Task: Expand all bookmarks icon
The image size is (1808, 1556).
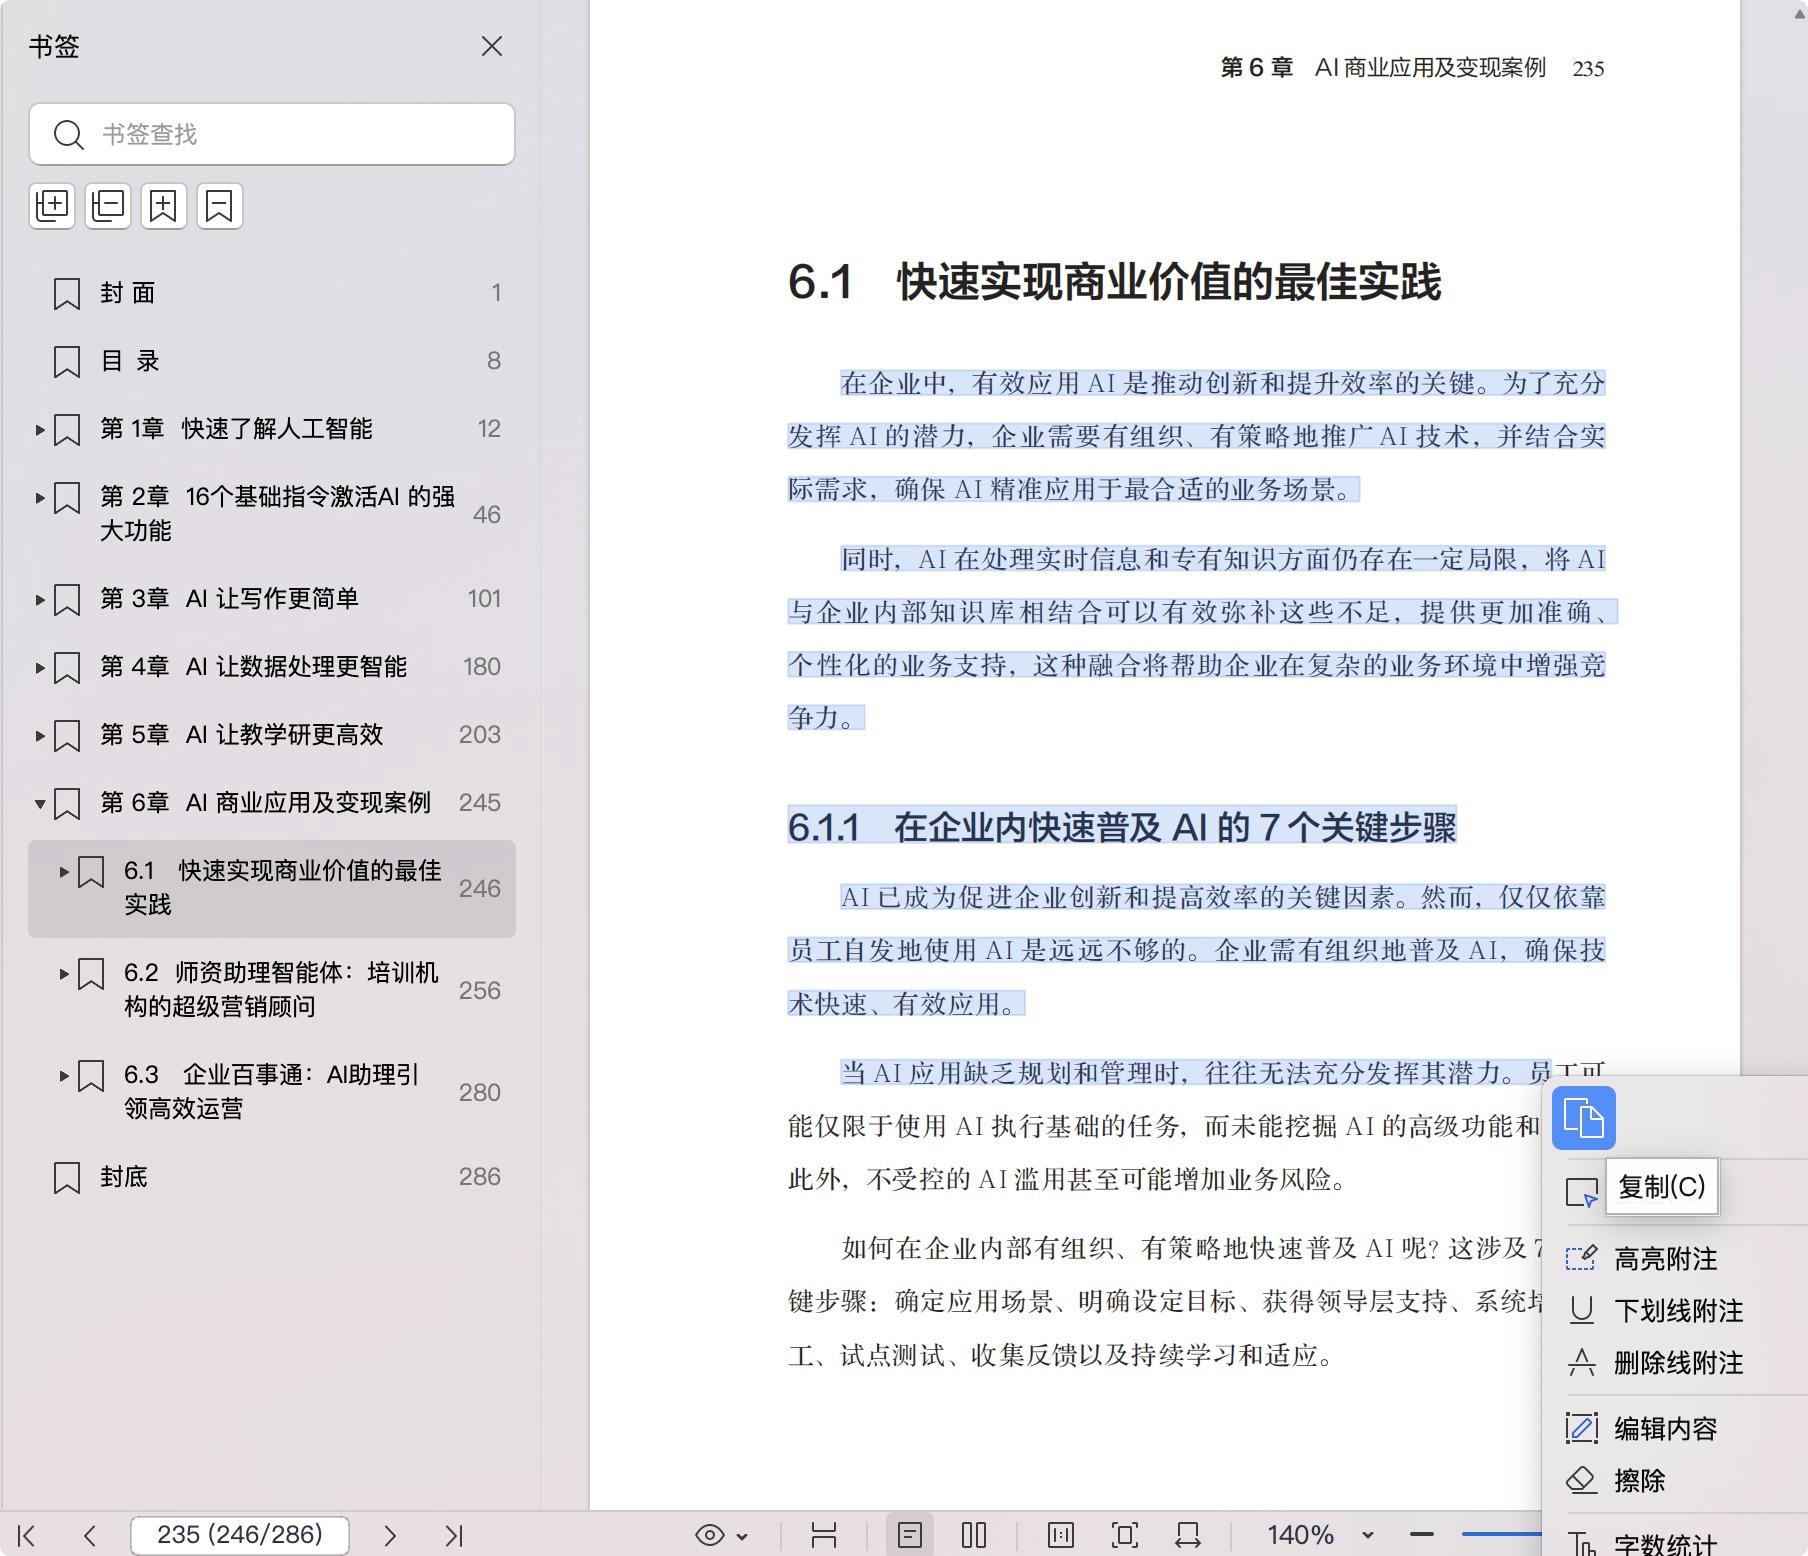Action: point(52,206)
